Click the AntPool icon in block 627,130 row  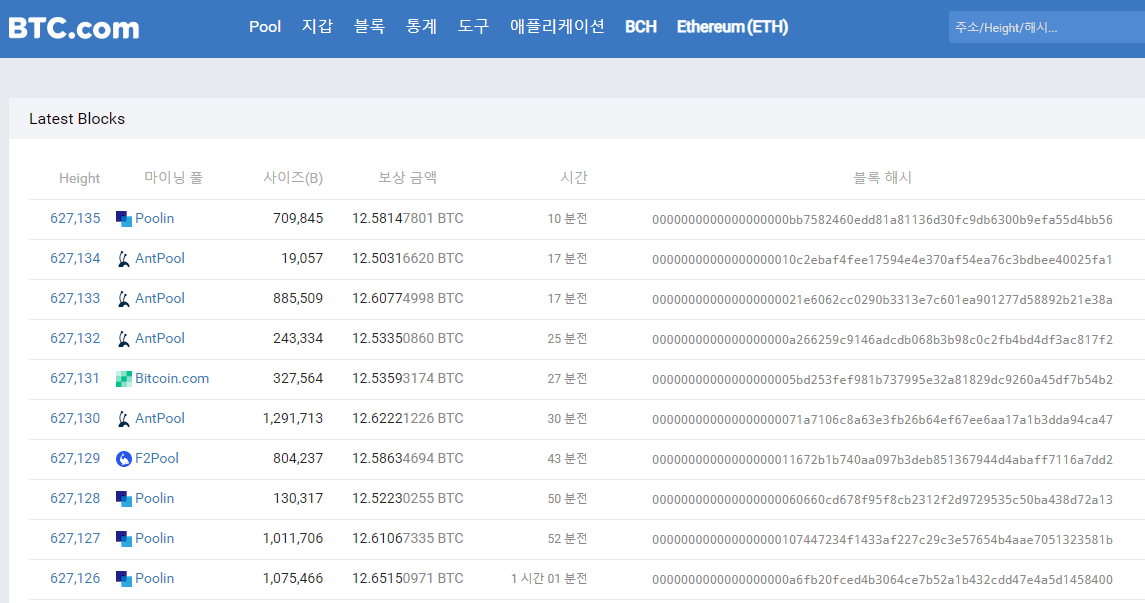click(x=123, y=419)
